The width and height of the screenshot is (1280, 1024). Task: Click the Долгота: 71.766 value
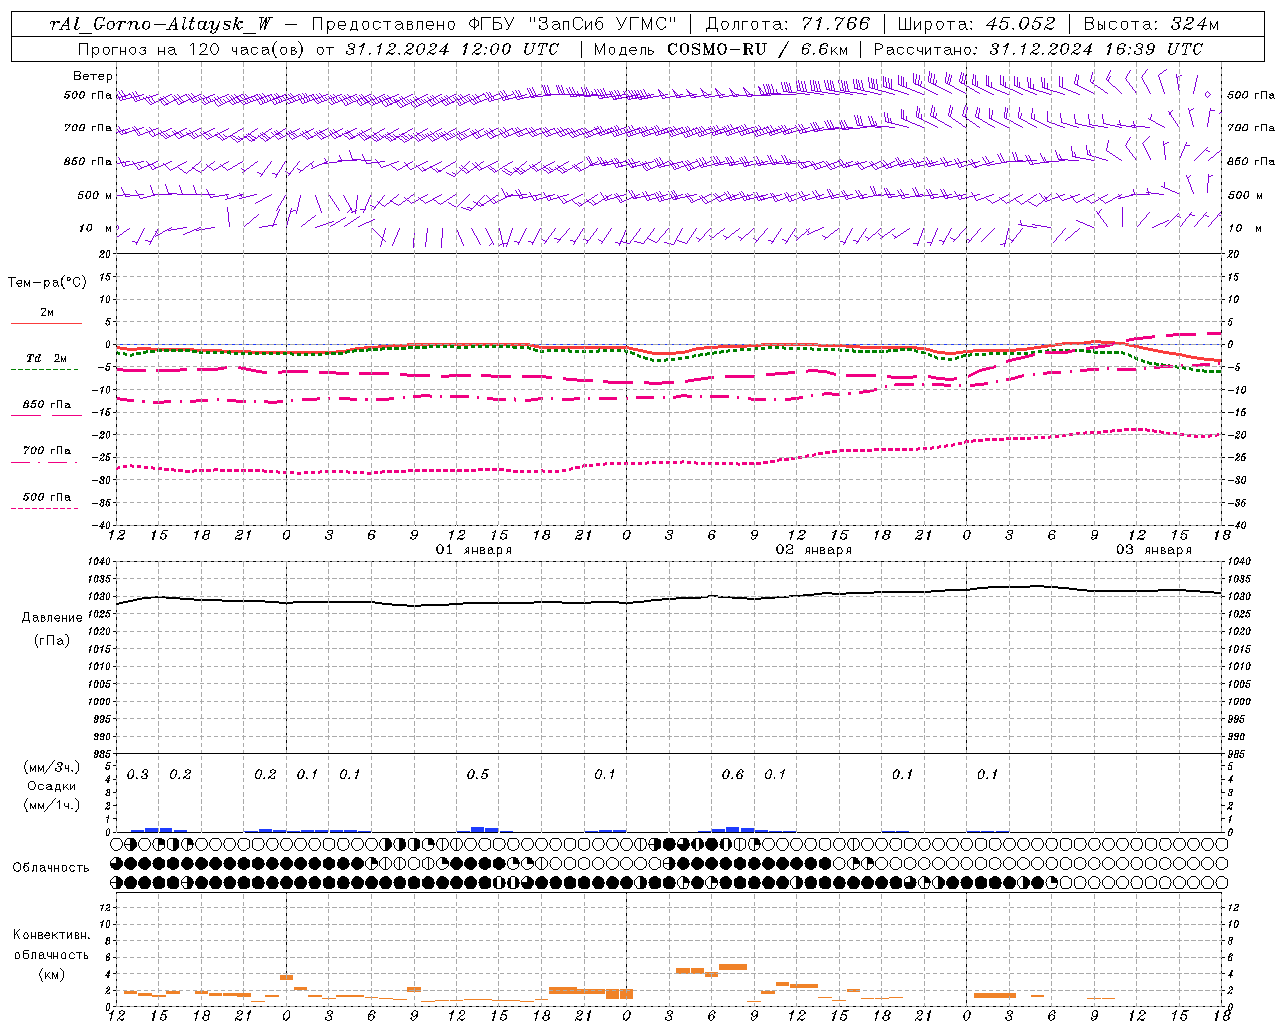[788, 25]
